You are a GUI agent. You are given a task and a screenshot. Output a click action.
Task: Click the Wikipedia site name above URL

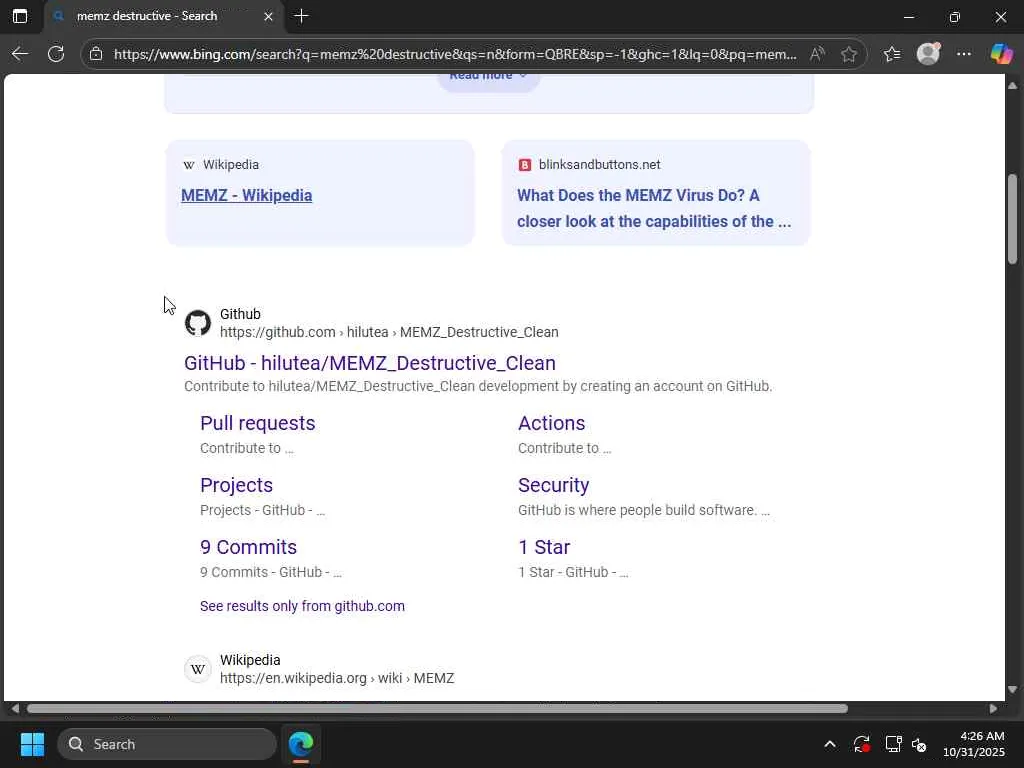pyautogui.click(x=250, y=660)
